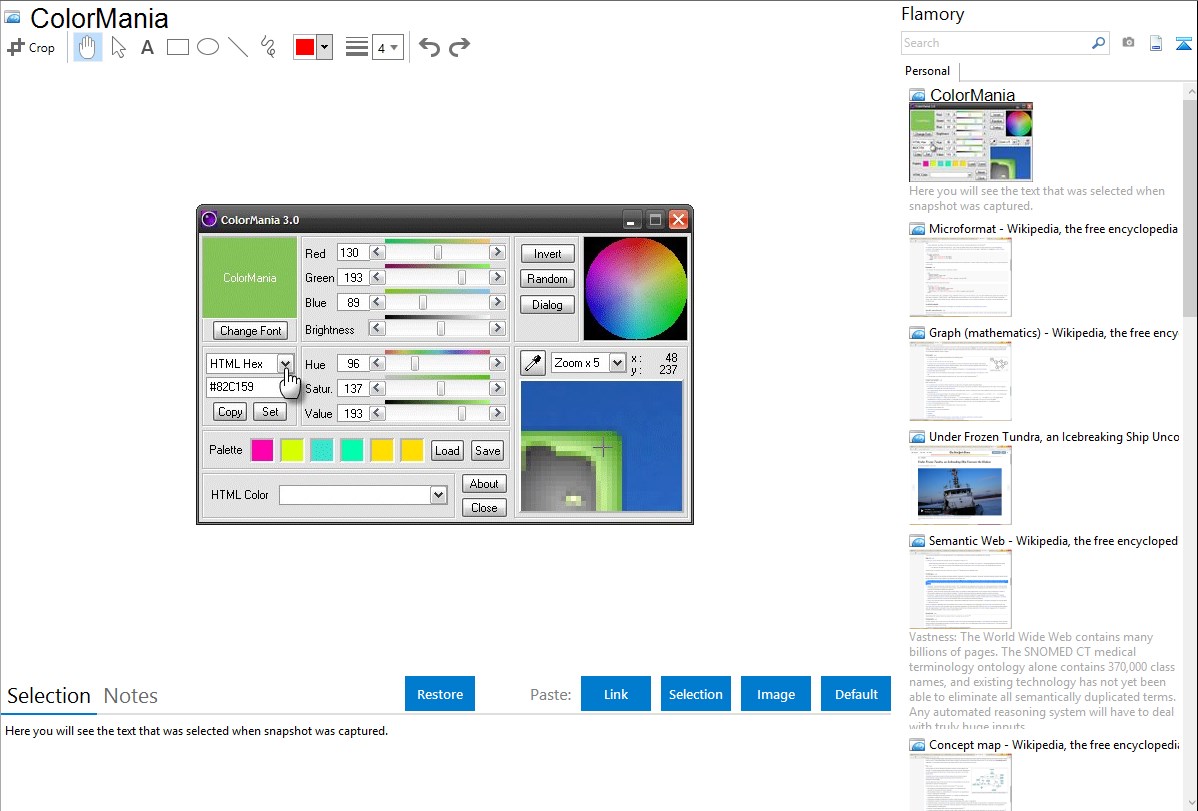Paste as Link button
Screen dimensions: 1198x811
tap(616, 694)
